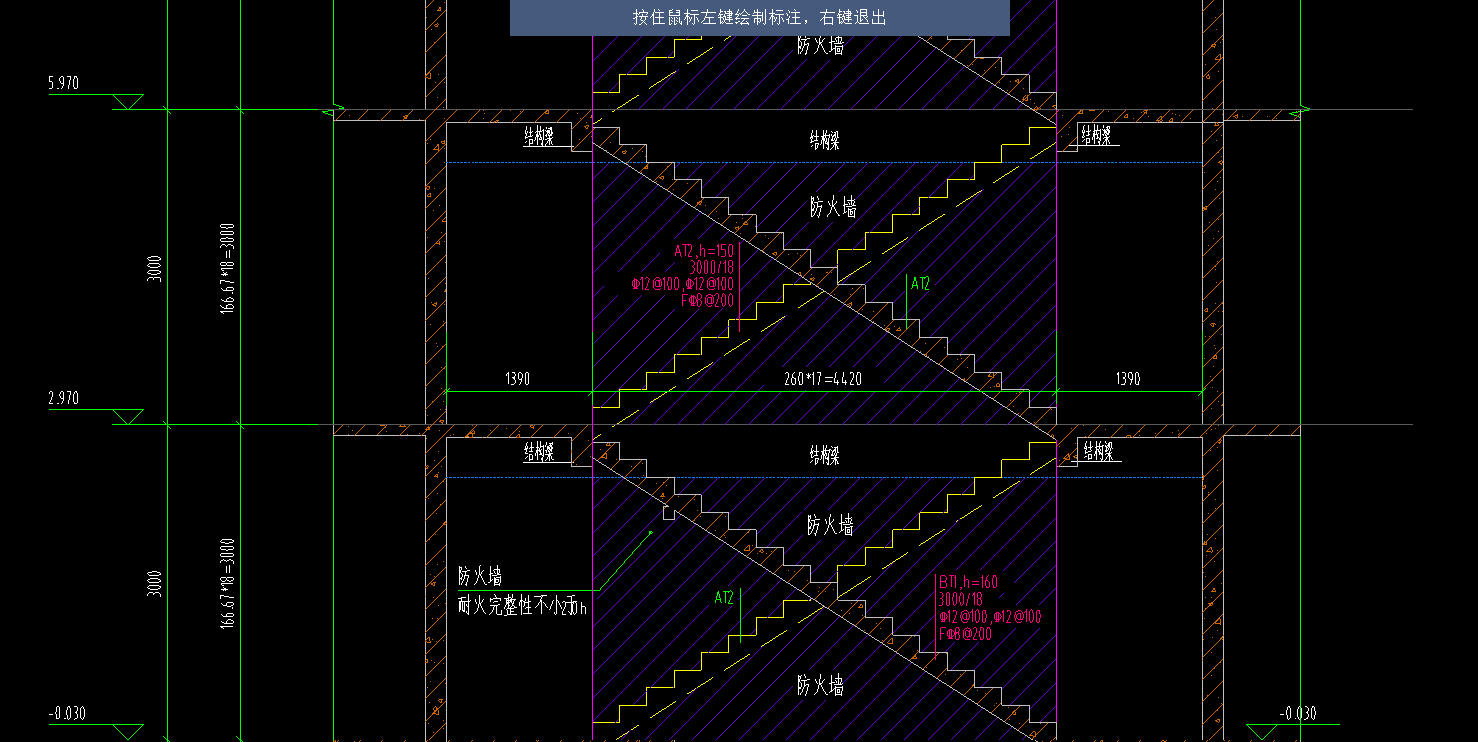Click the green 'AT2' tag on the lower flight
This screenshot has height=742, width=1478.
pos(725,598)
